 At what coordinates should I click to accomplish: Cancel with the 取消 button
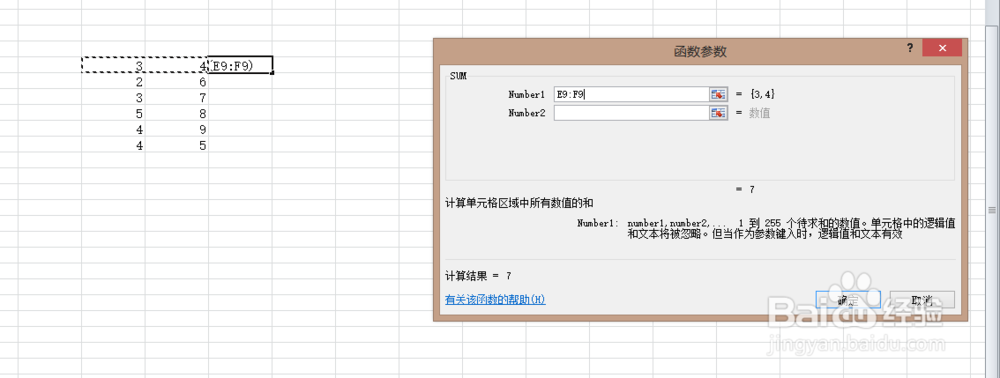click(x=922, y=300)
